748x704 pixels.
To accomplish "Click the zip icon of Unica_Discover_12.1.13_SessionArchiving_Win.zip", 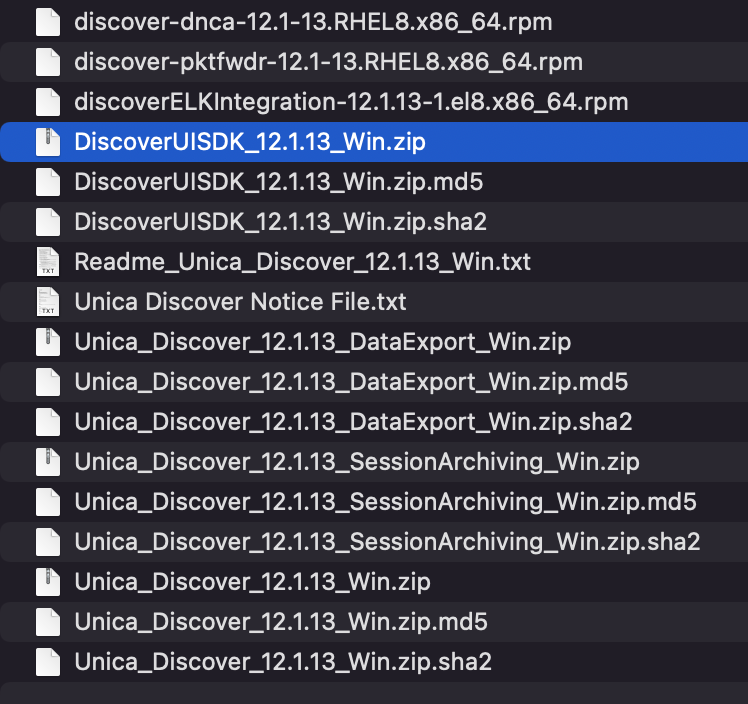I will (x=48, y=462).
